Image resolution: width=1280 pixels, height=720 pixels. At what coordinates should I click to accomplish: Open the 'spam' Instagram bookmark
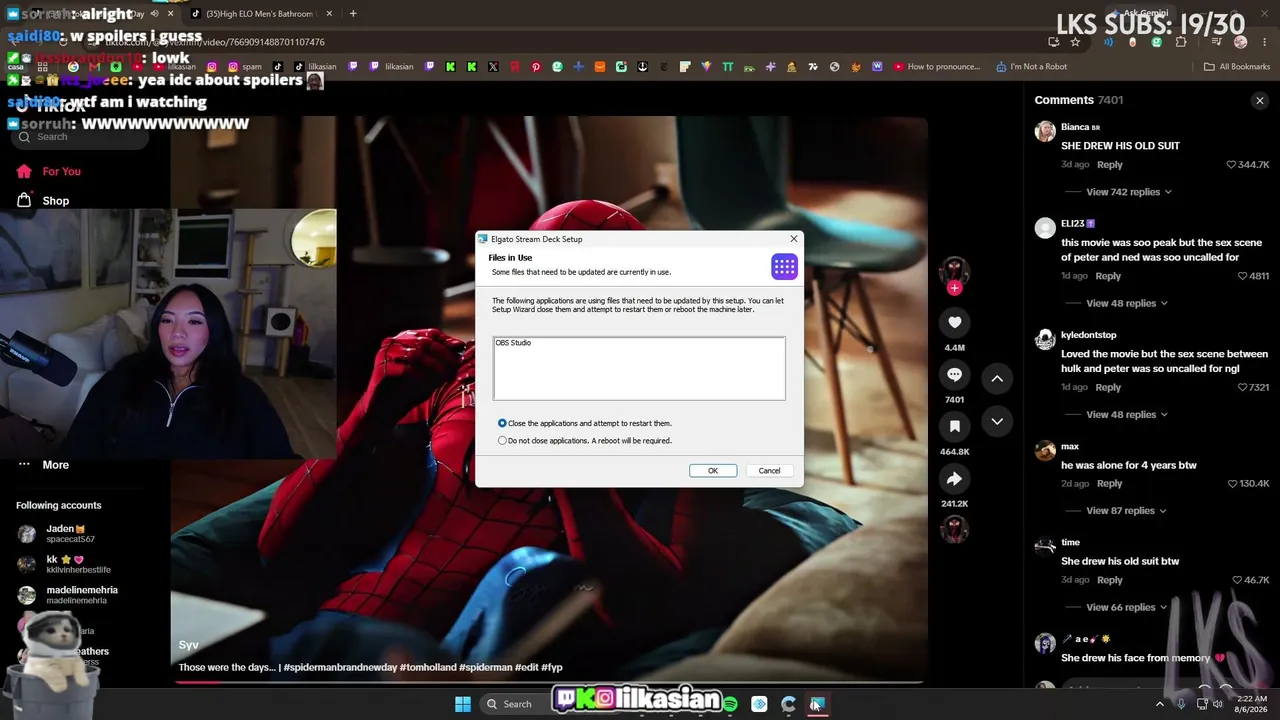(x=246, y=67)
